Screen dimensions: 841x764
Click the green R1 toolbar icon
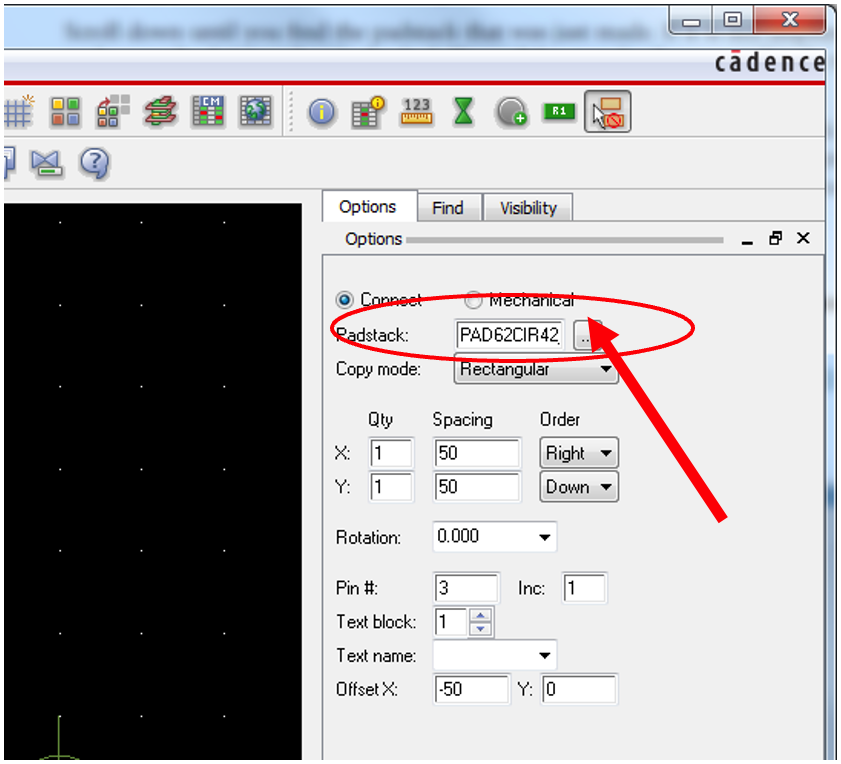[x=559, y=112]
